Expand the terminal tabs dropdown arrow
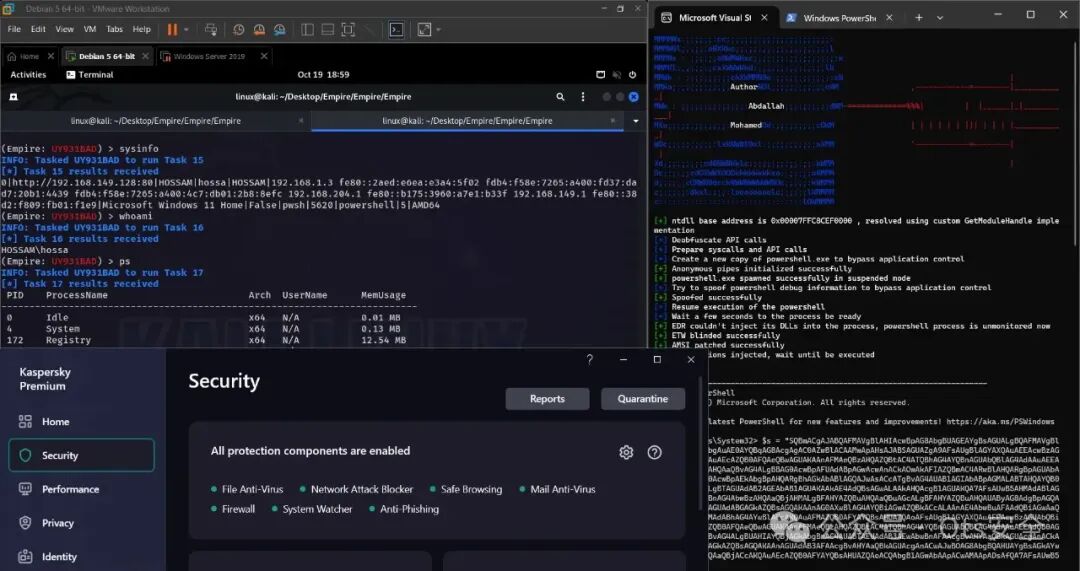 [x=636, y=121]
